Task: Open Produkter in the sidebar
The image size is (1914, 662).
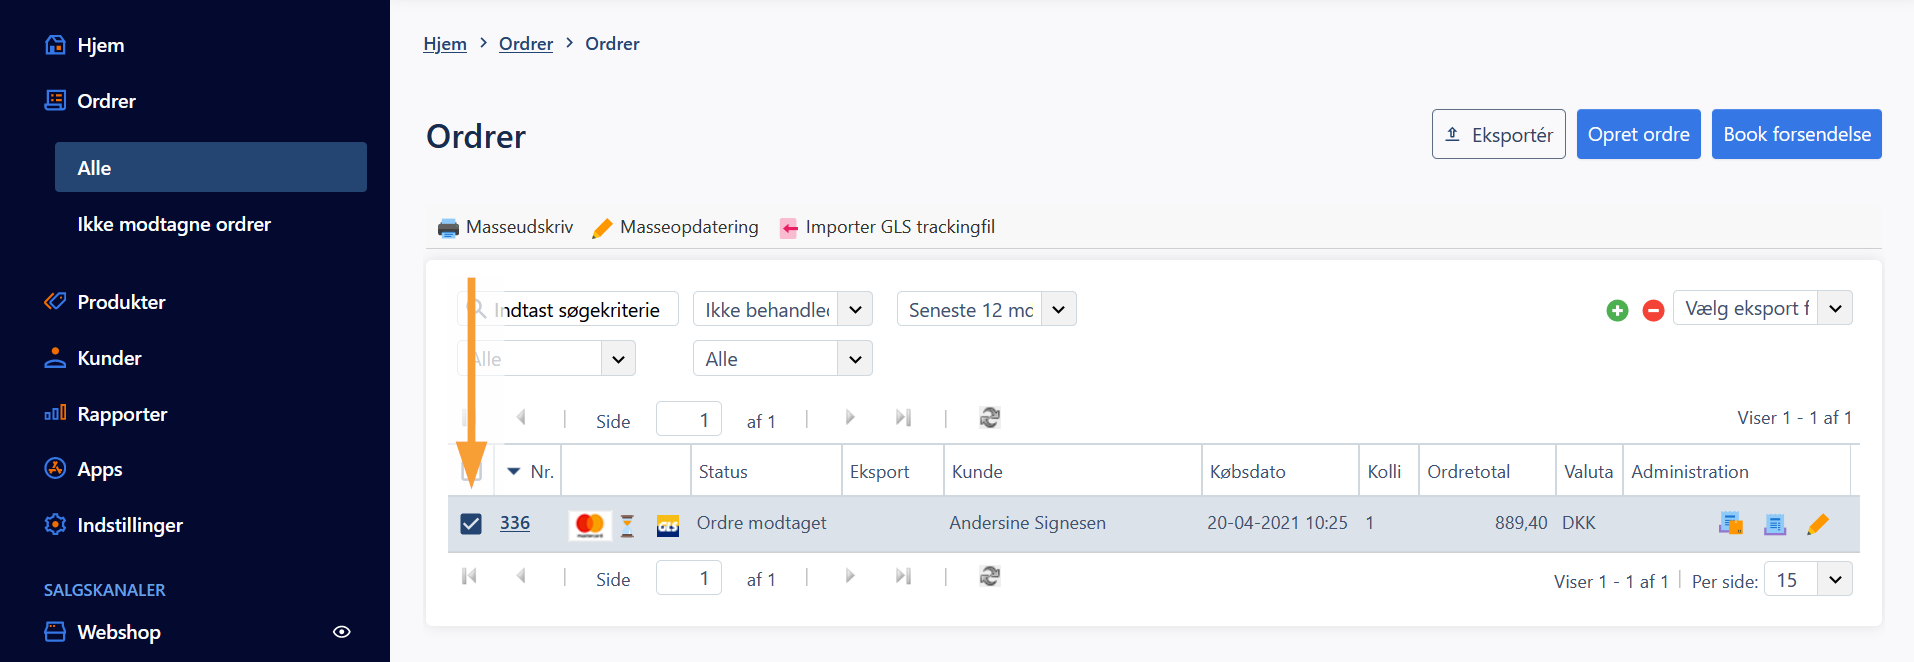Action: [x=121, y=302]
